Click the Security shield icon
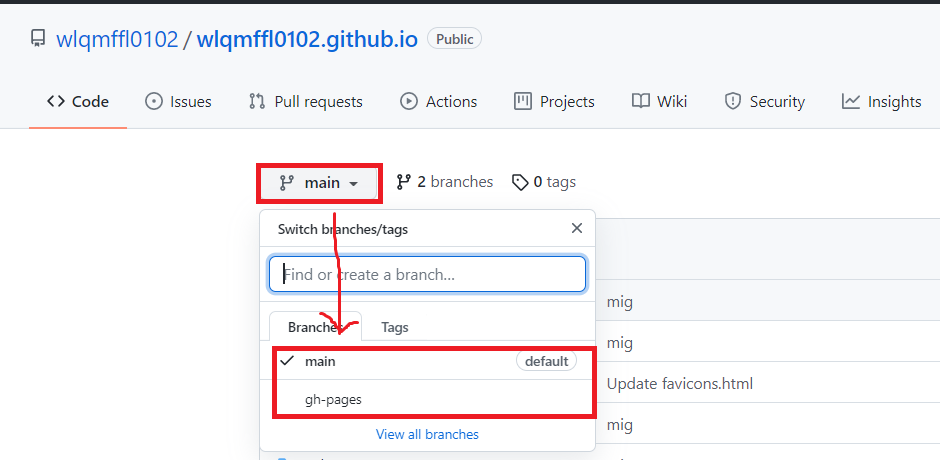The height and width of the screenshot is (460, 940). (733, 101)
